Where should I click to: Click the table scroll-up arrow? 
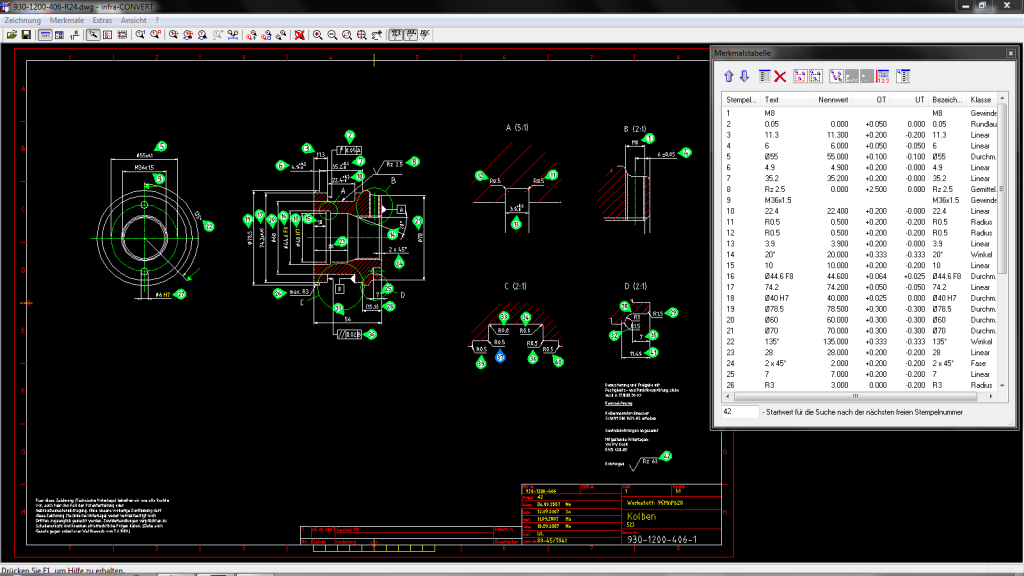coord(1002,99)
